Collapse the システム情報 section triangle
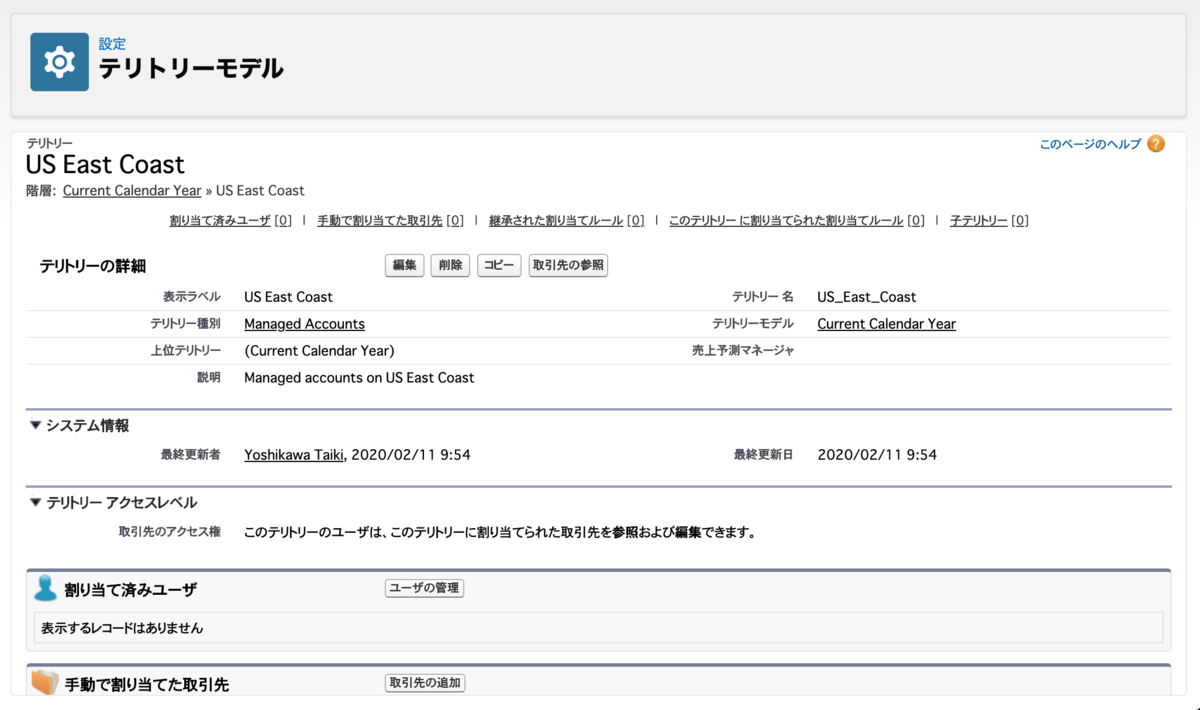Viewport: 1200px width, 710px height. (34, 425)
